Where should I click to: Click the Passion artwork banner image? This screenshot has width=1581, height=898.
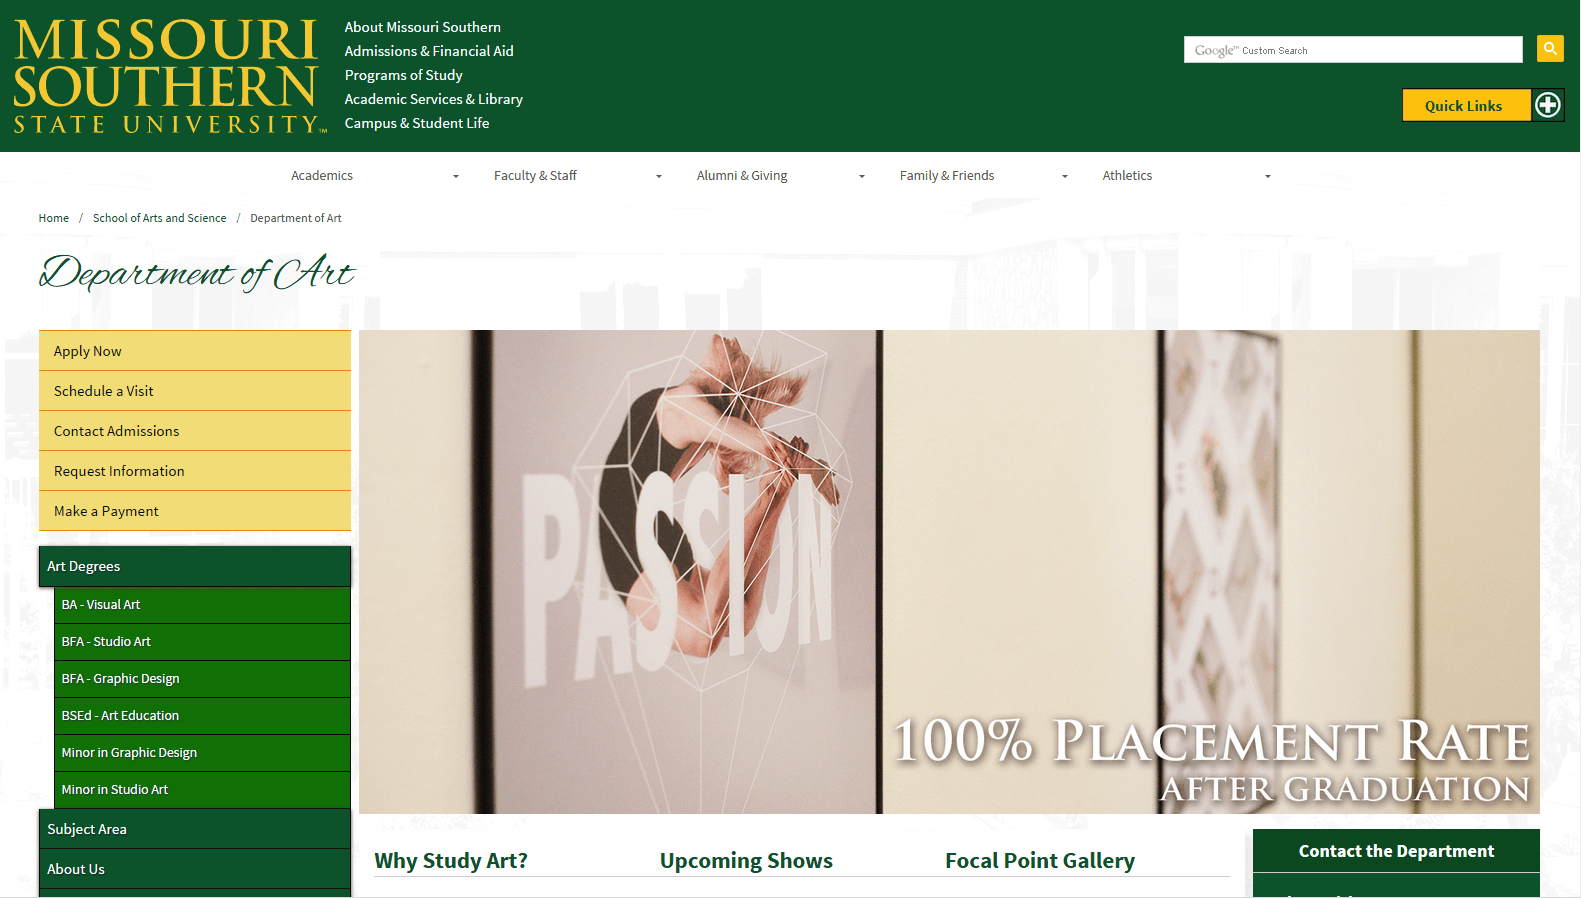(949, 572)
